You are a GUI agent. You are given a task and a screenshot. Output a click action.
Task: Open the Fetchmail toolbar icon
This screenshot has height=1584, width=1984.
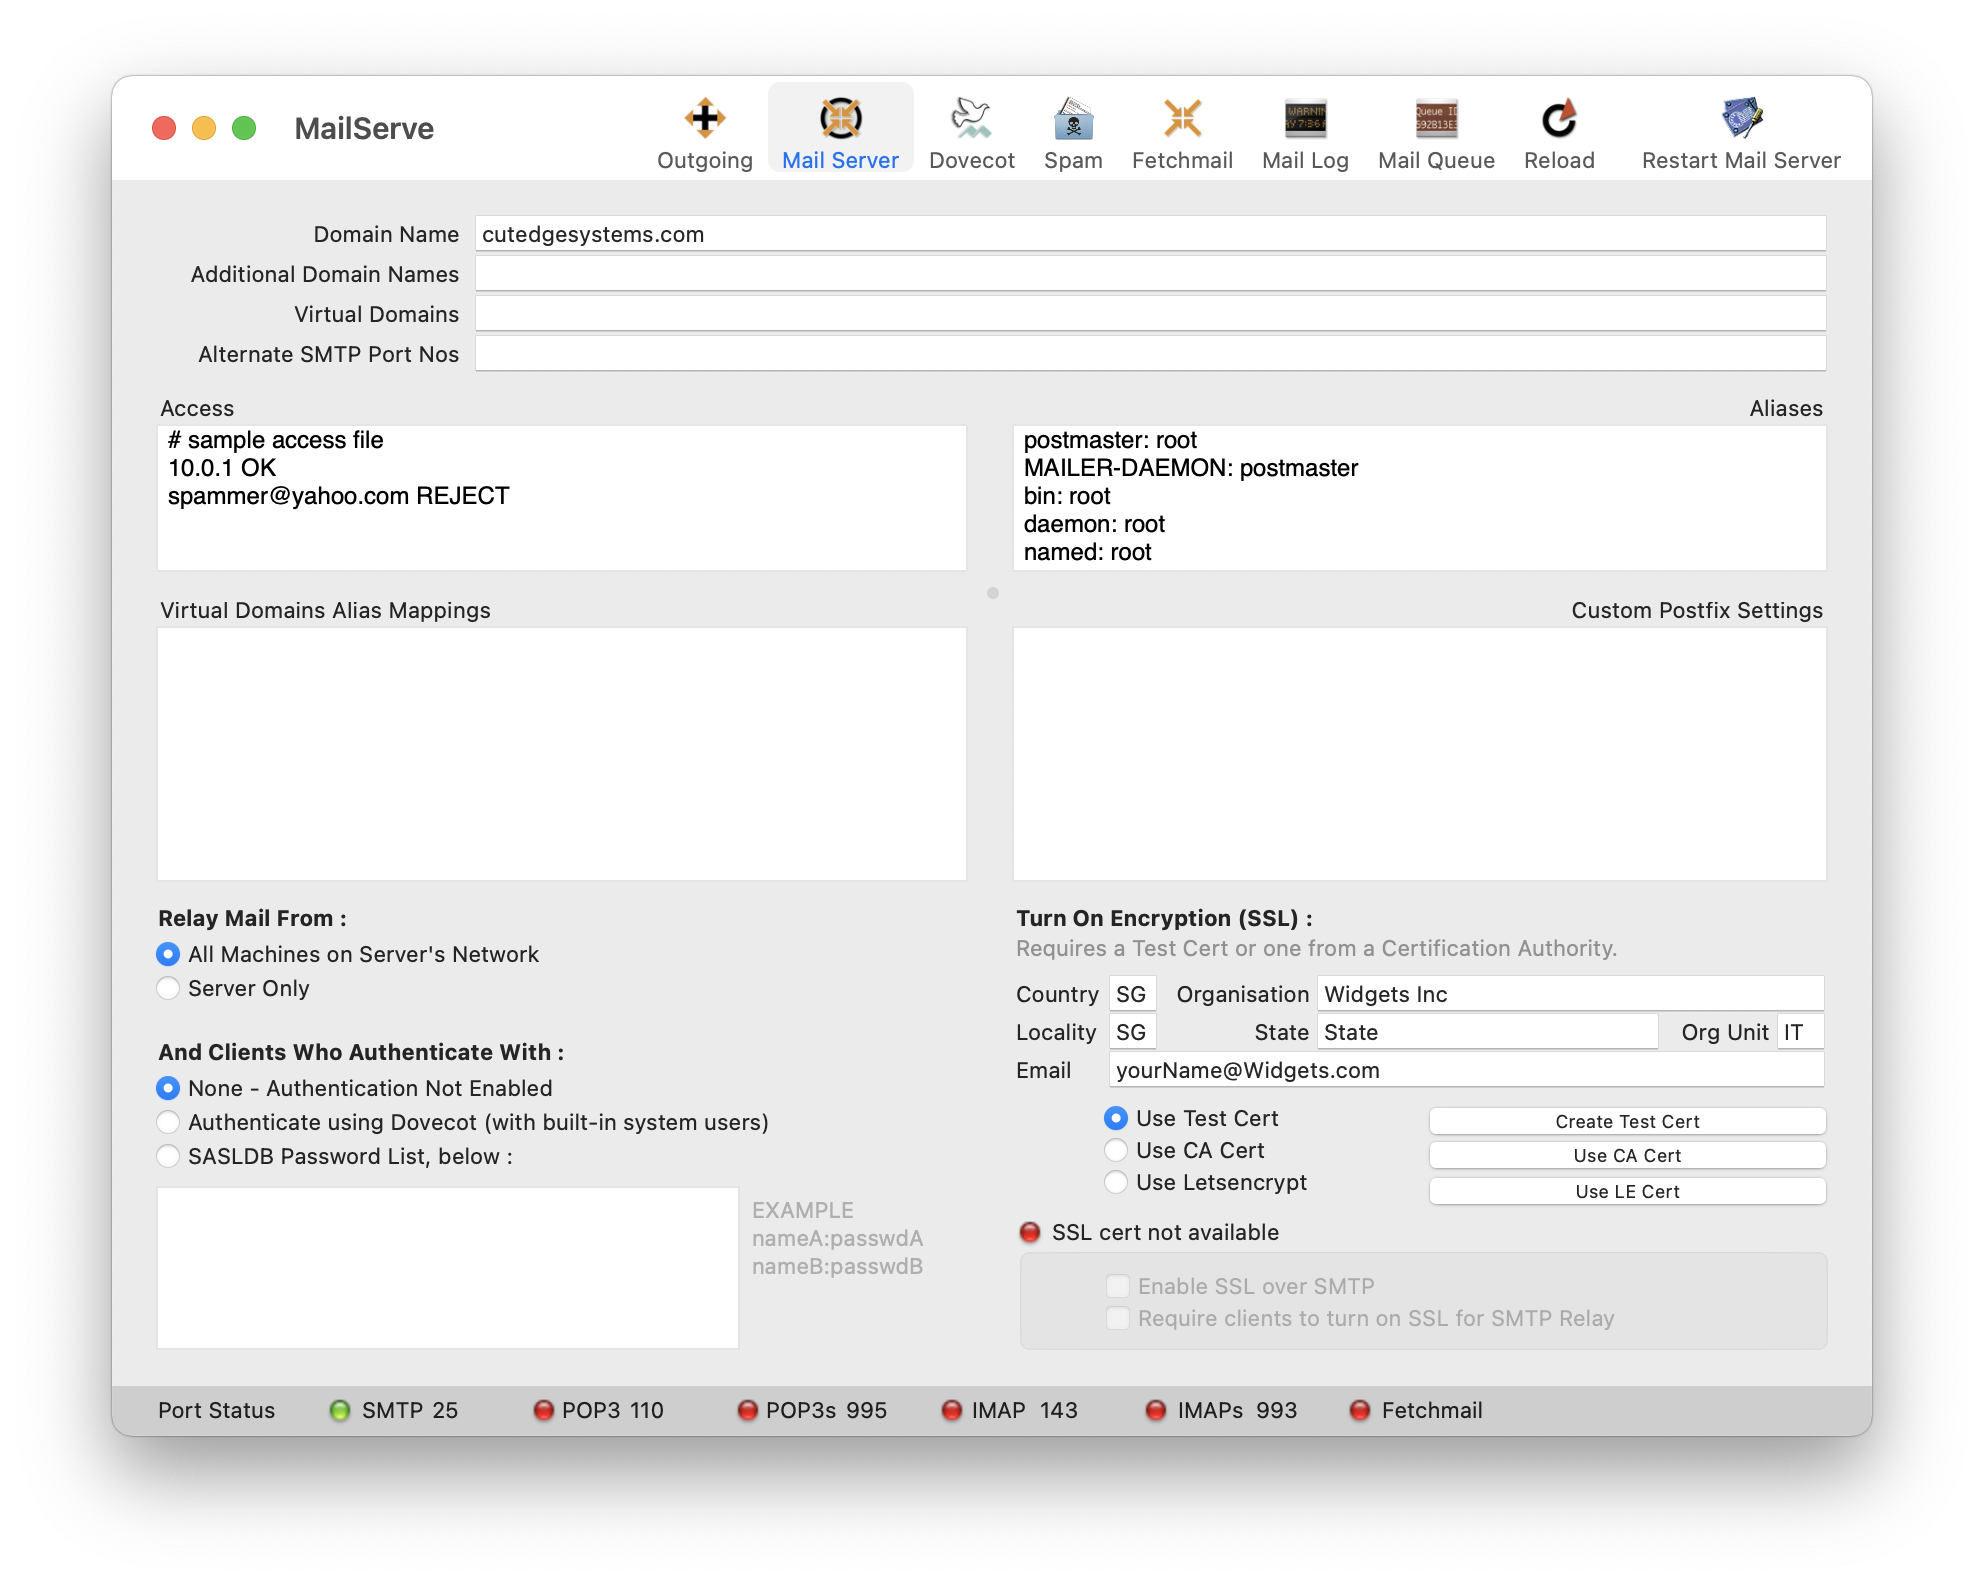[1182, 119]
